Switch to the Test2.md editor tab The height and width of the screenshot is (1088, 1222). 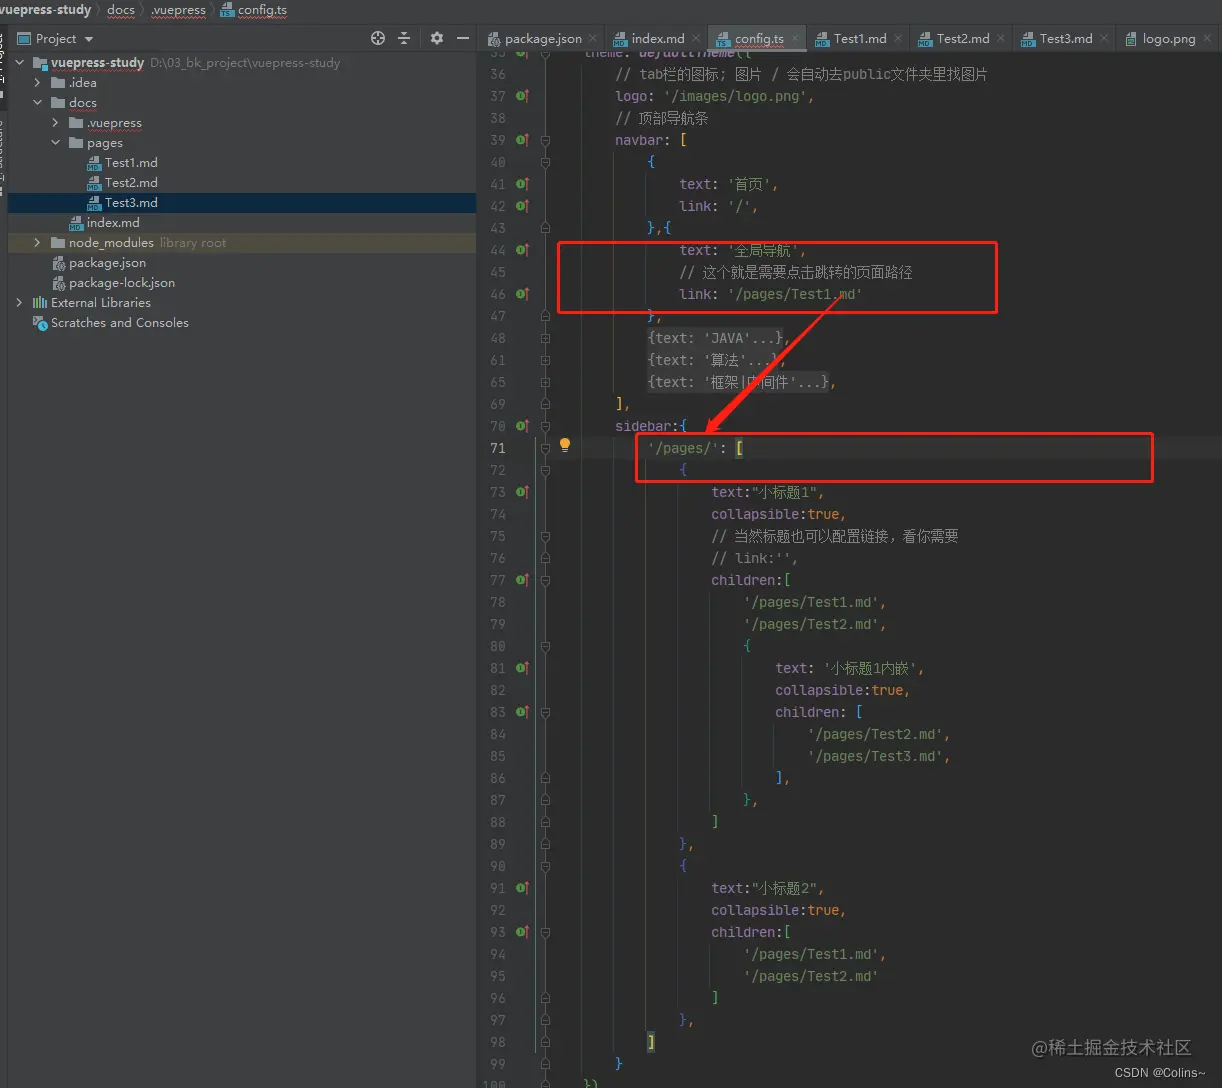962,38
